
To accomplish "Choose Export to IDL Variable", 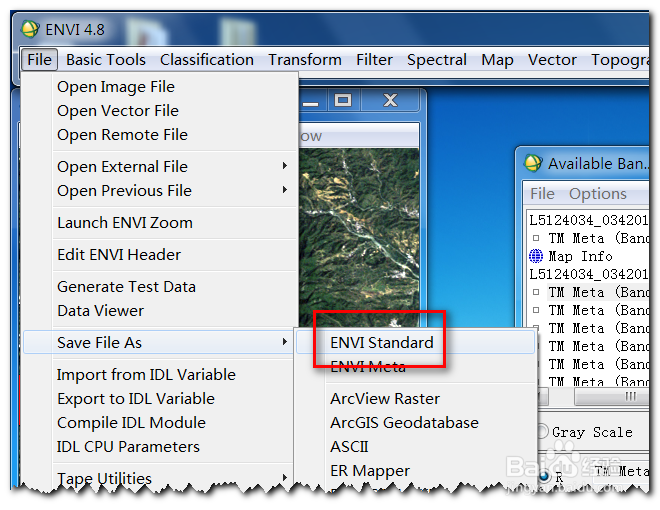I will (136, 398).
